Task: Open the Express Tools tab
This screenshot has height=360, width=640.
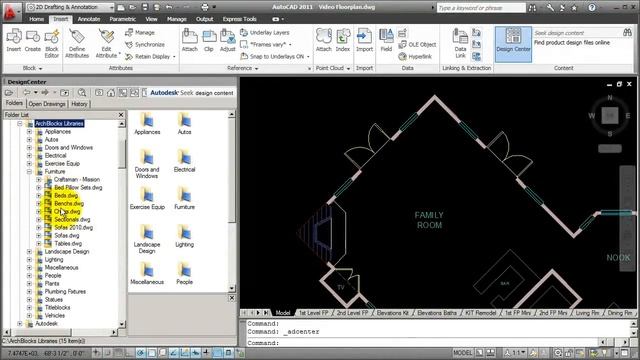Action: coord(240,19)
